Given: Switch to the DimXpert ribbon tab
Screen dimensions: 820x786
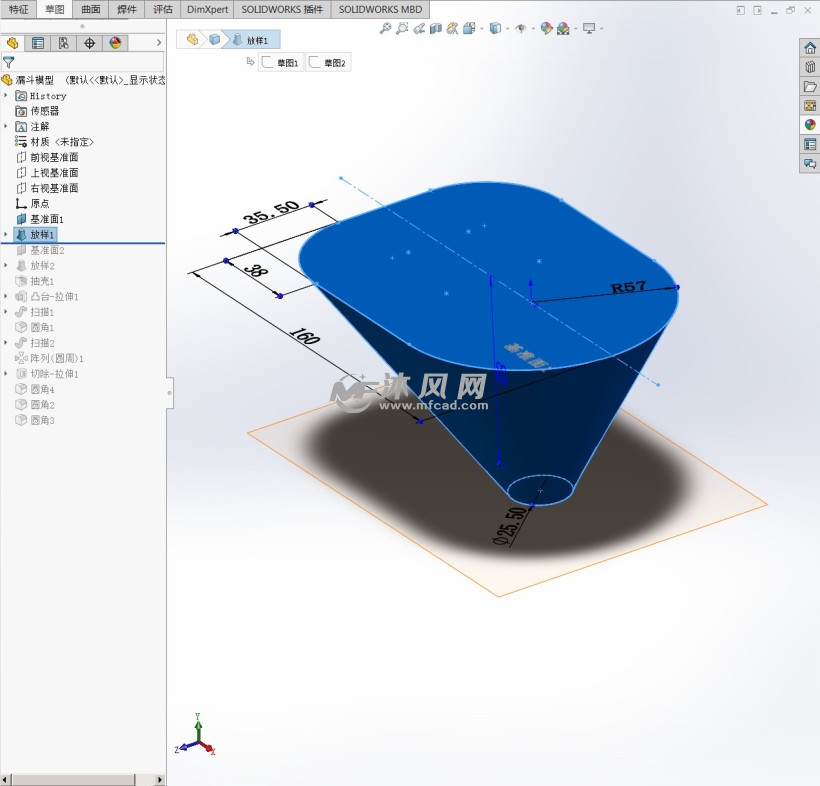Looking at the screenshot, I should (x=207, y=9).
